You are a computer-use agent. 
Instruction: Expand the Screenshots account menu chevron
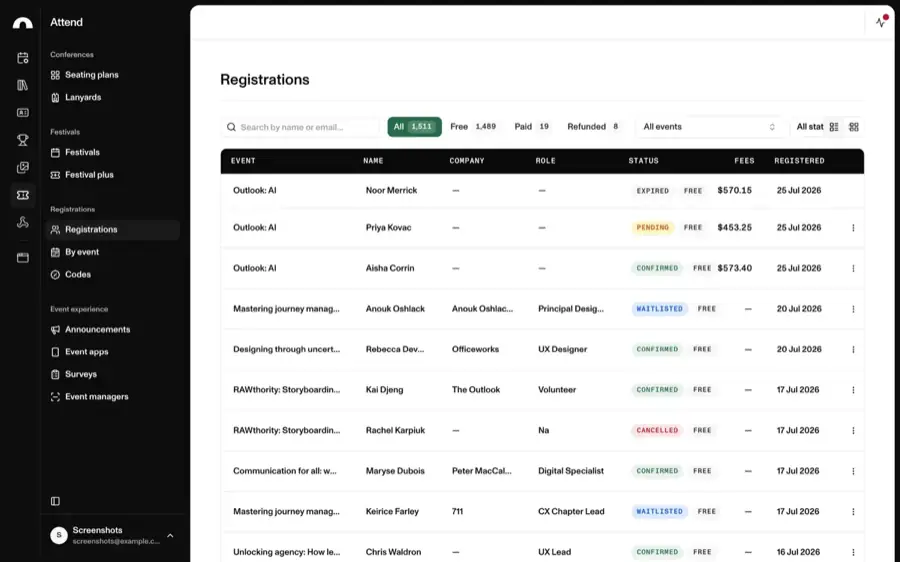[170, 536]
